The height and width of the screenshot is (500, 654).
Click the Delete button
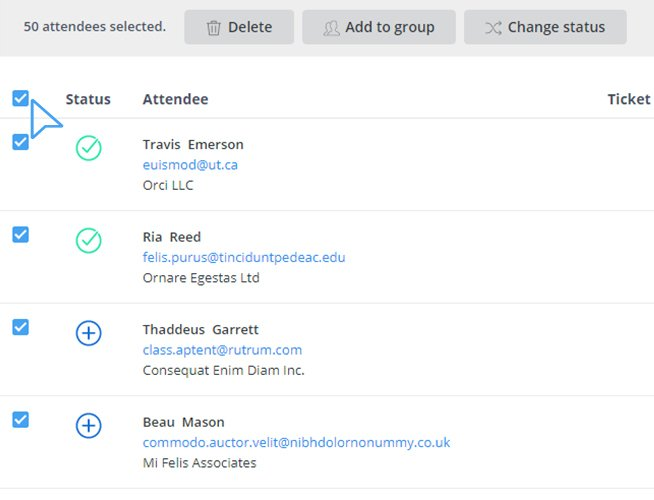coord(239,27)
